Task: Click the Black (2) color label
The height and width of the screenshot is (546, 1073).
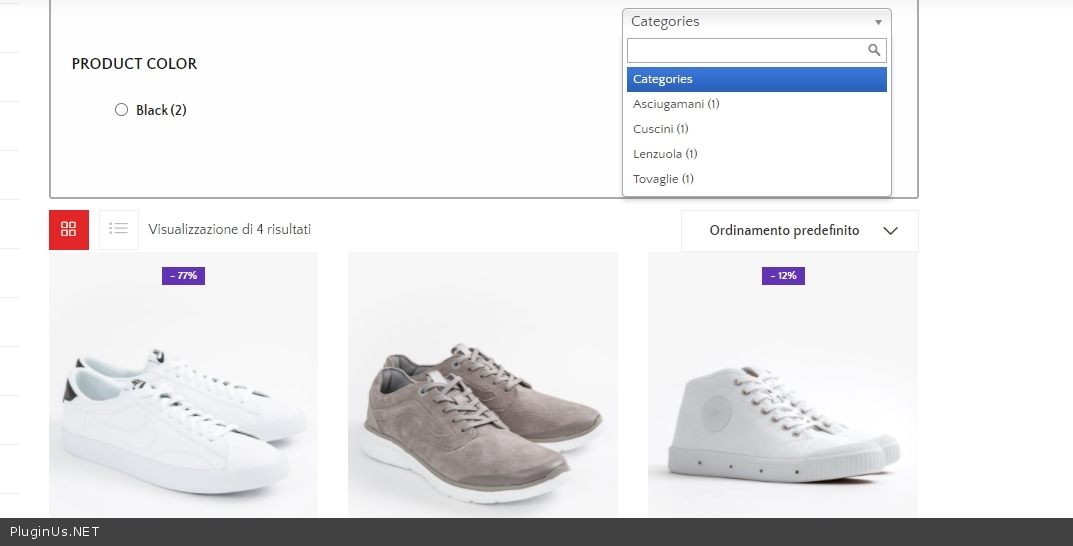Action: click(x=161, y=110)
